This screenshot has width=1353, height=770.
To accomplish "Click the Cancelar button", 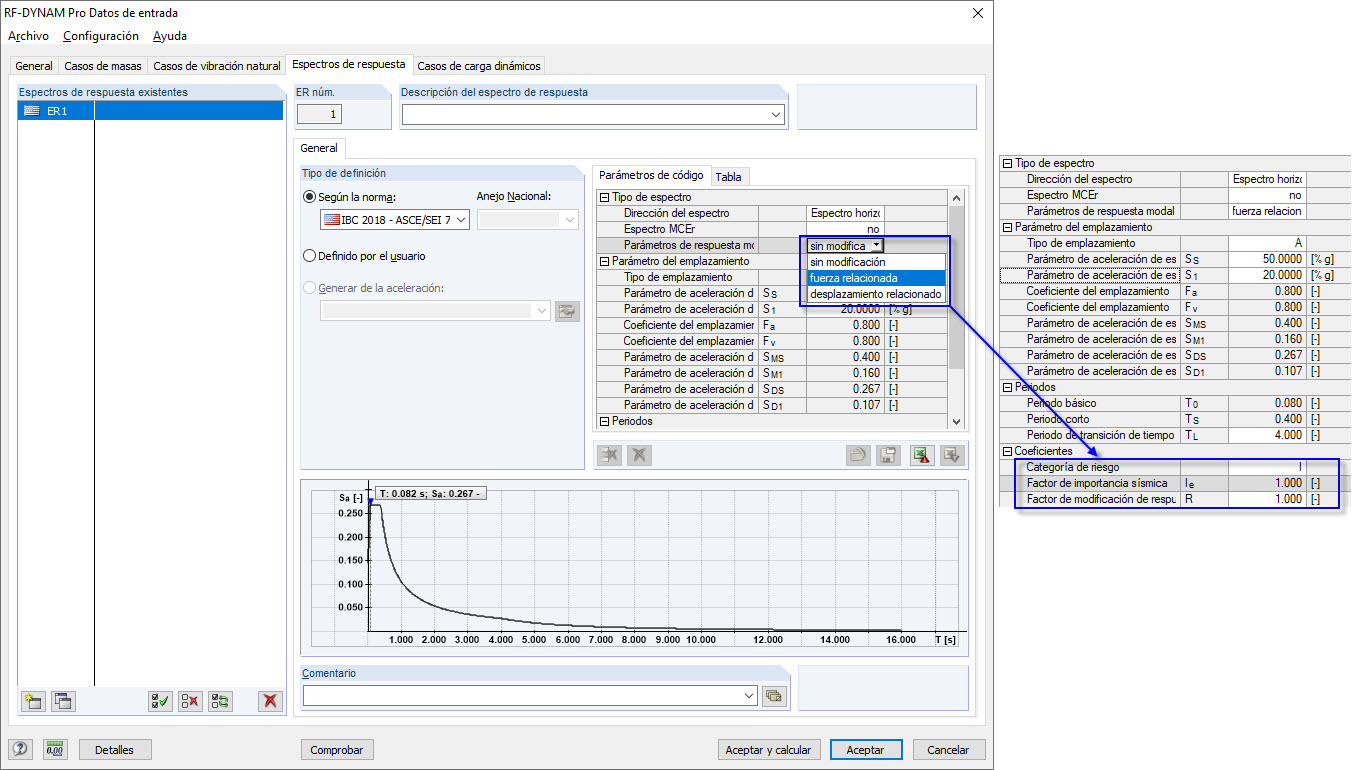I will (948, 749).
